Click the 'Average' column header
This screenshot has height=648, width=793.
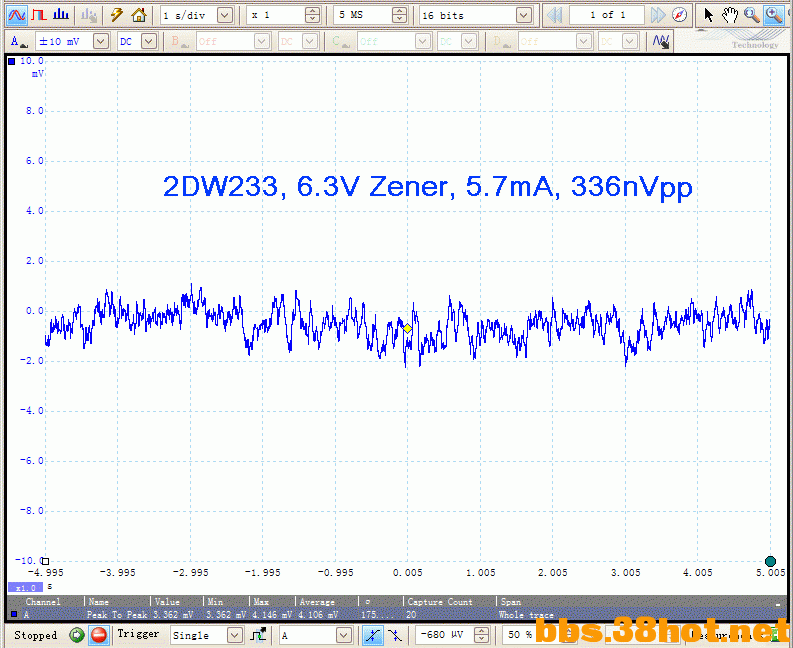click(317, 601)
